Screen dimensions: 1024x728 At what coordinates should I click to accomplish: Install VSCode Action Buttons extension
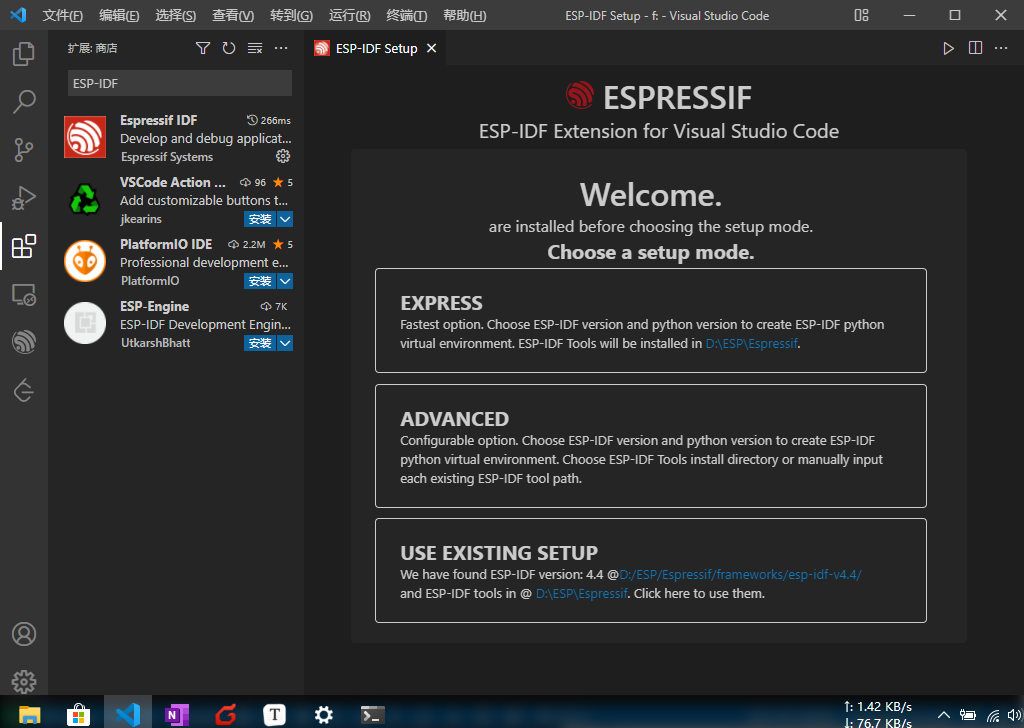click(x=260, y=219)
